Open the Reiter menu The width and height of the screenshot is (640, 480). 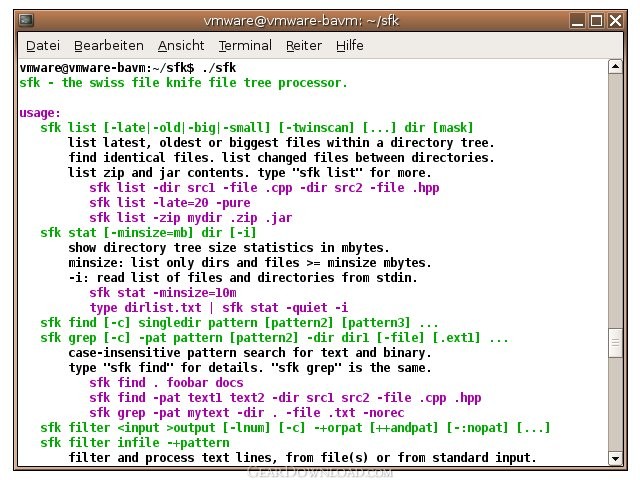[x=304, y=45]
